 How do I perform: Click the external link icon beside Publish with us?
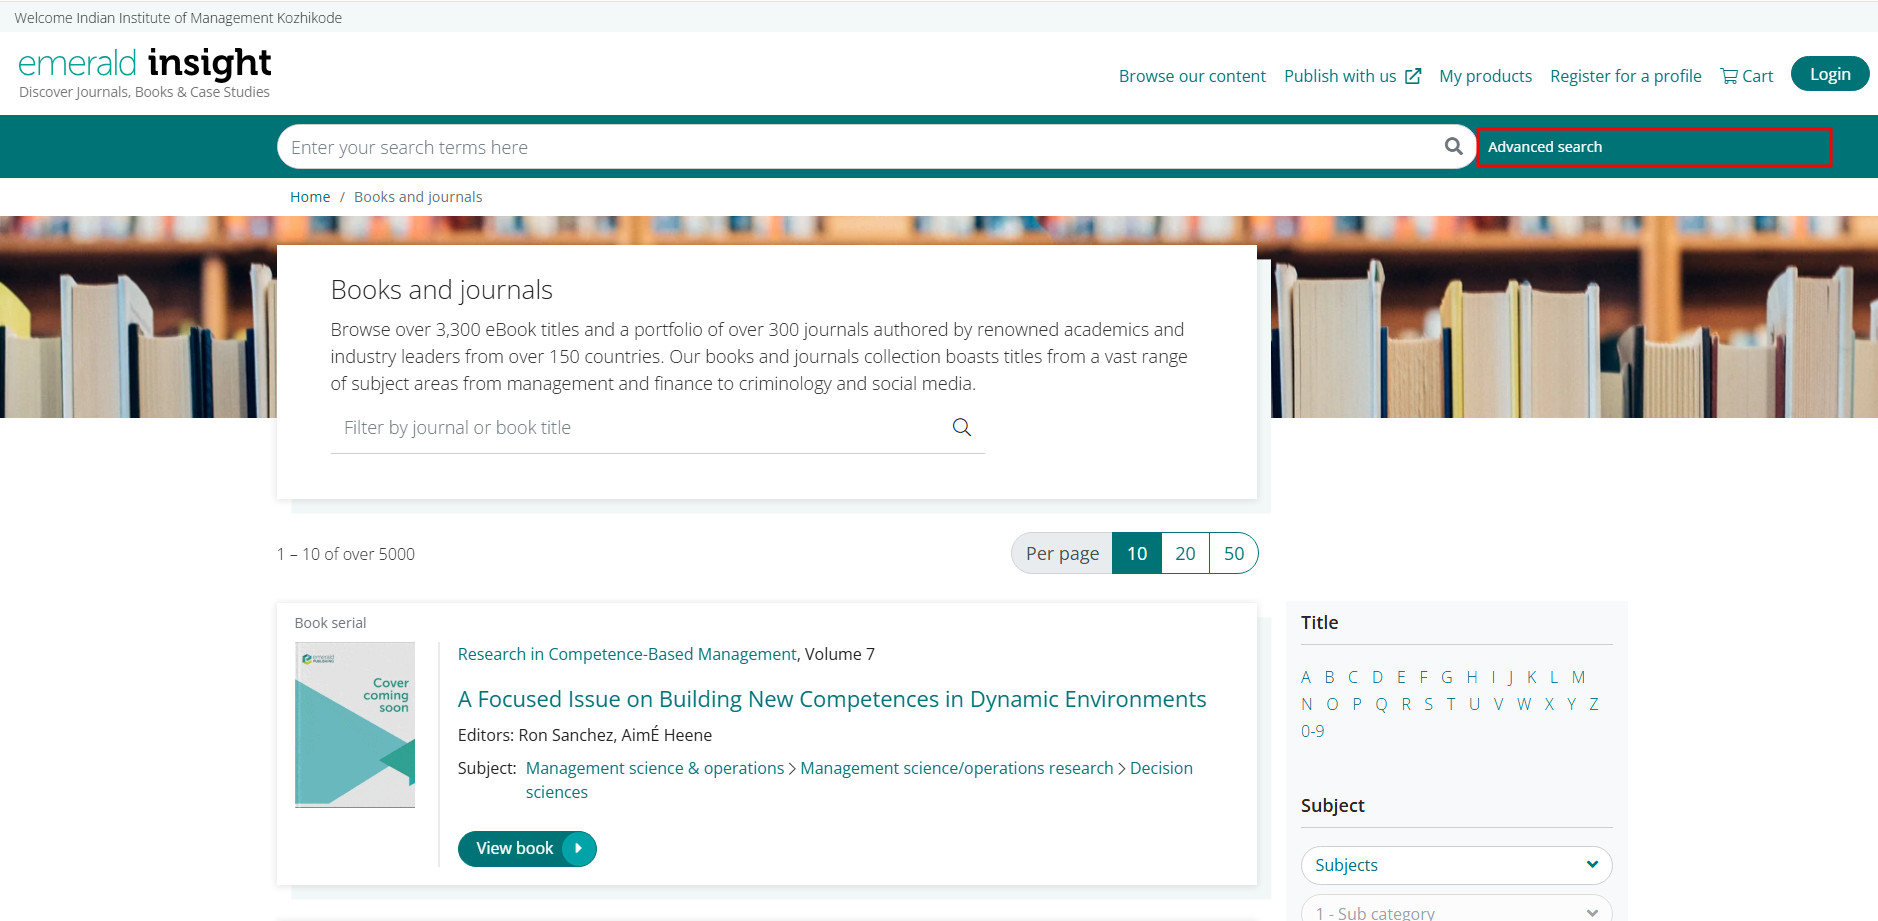pos(1413,76)
